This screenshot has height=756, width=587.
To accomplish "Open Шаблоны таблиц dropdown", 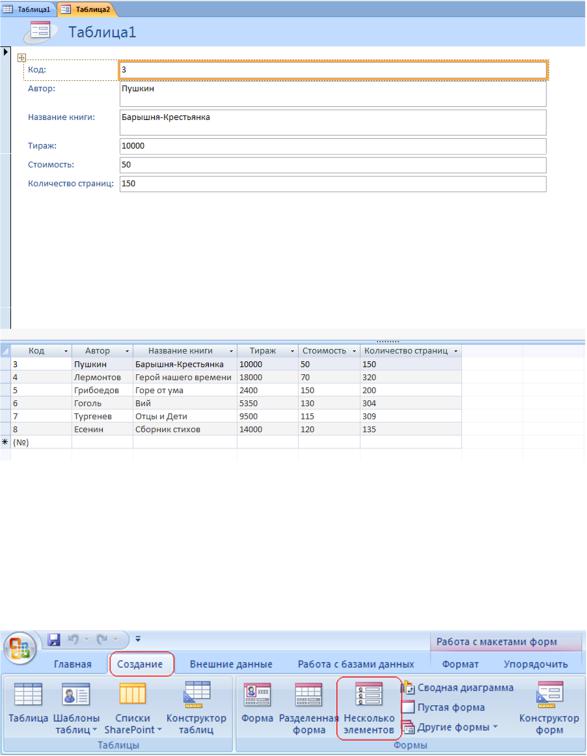I will (76, 708).
